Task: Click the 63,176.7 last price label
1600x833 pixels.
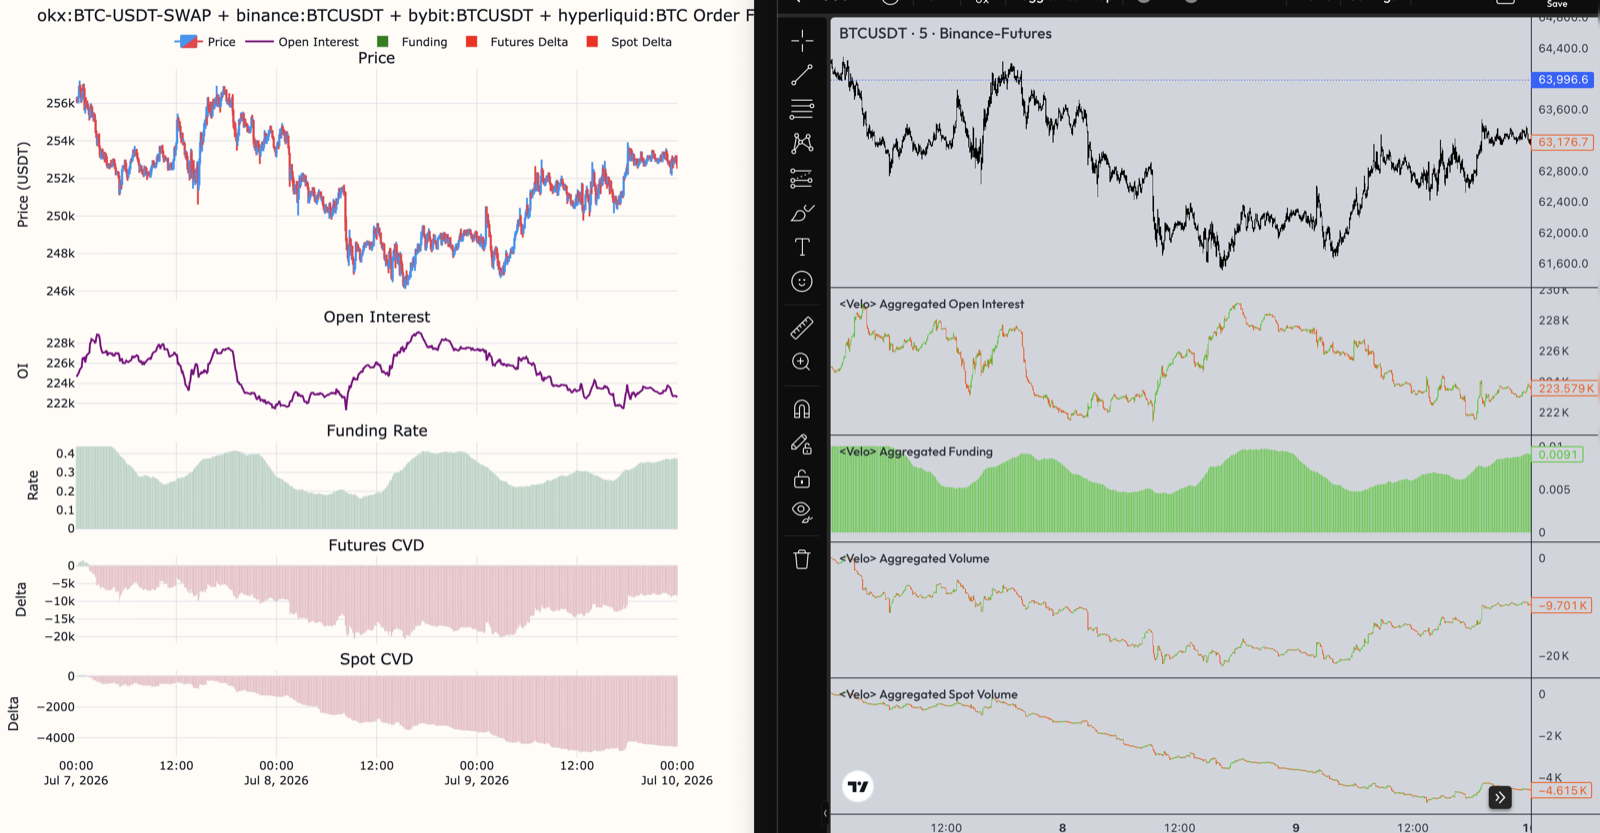Action: click(1563, 142)
